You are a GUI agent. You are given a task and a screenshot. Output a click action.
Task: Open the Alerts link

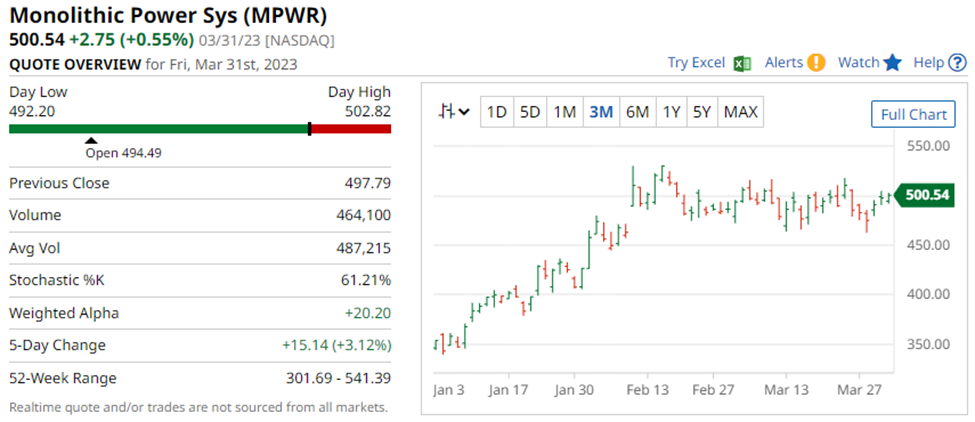[x=784, y=63]
